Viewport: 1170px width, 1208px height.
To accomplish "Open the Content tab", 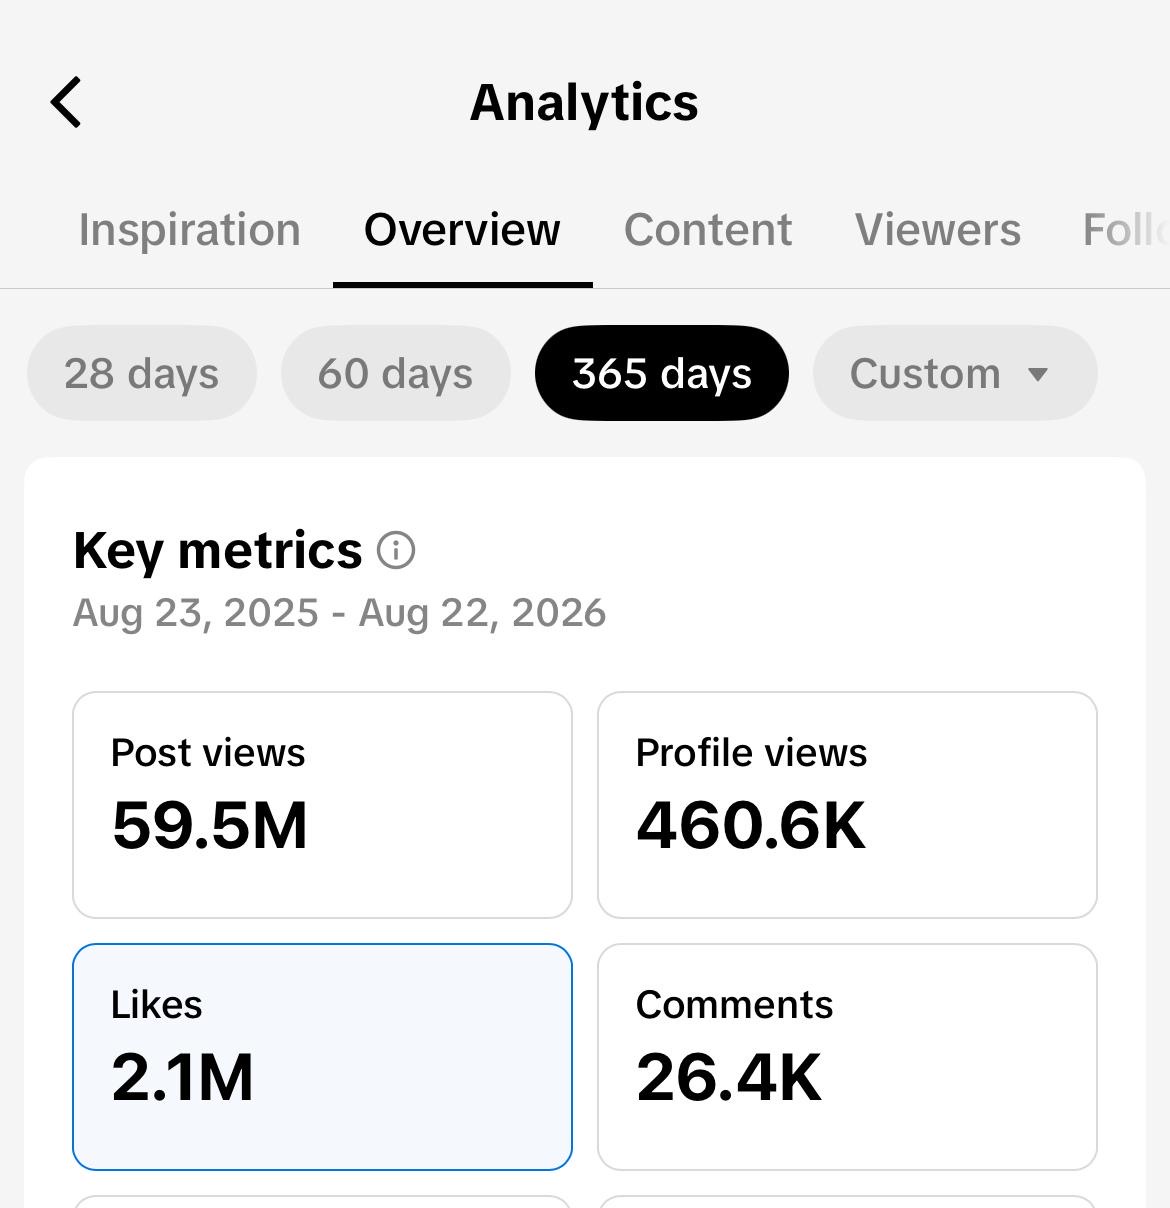I will click(708, 230).
